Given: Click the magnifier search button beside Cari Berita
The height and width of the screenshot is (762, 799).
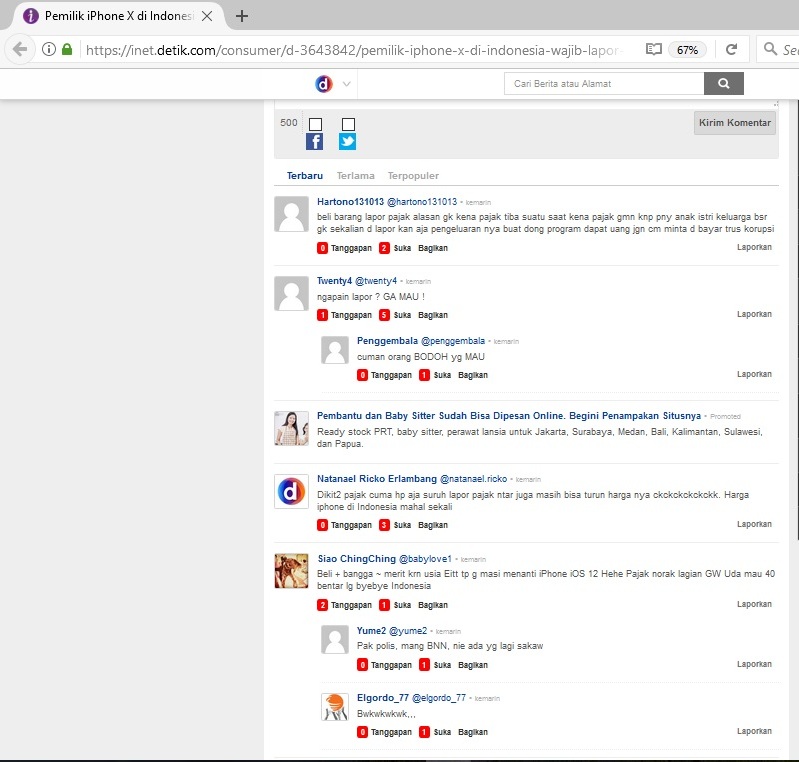Looking at the screenshot, I should point(724,84).
